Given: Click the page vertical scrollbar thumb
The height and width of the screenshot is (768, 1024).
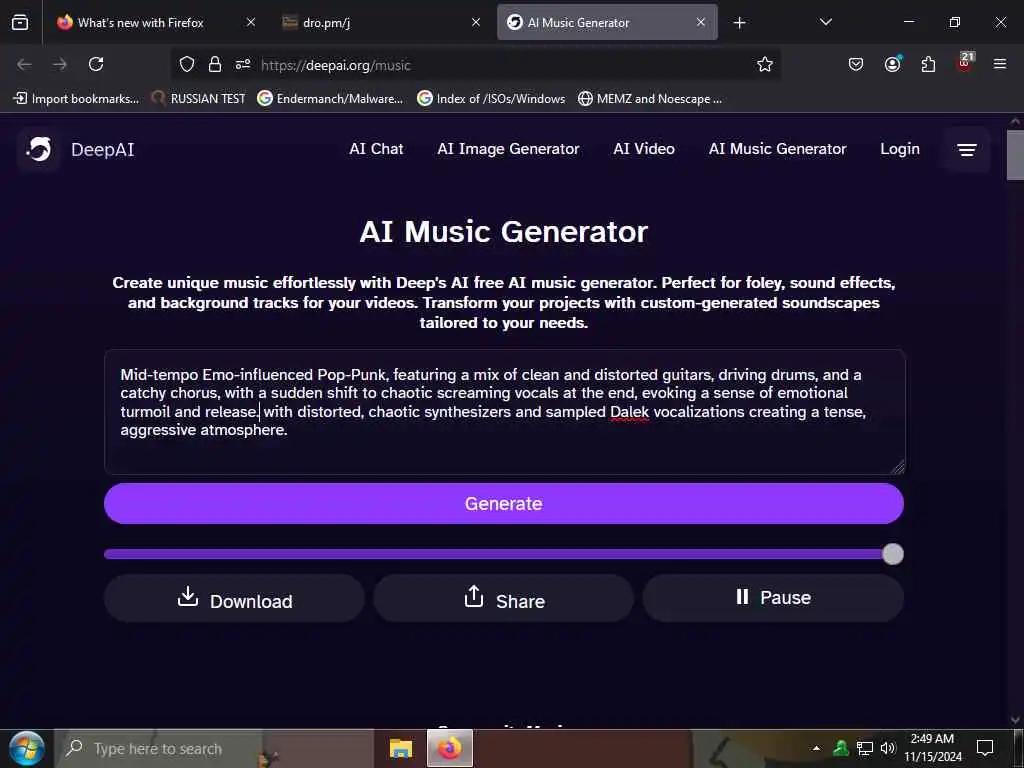Looking at the screenshot, I should point(1015,155).
